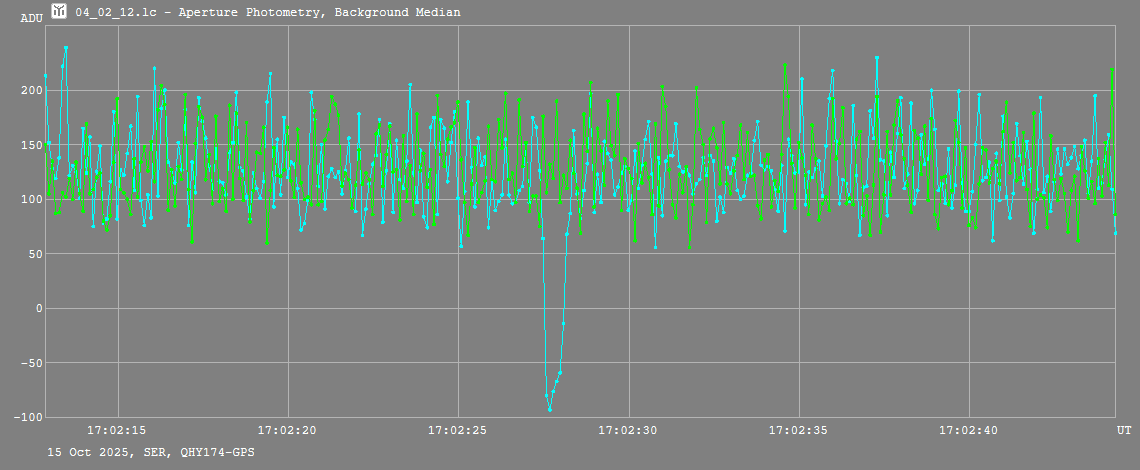Select the 17:02:35 time tick label
Viewport: 1140px width, 470px height.
(798, 430)
